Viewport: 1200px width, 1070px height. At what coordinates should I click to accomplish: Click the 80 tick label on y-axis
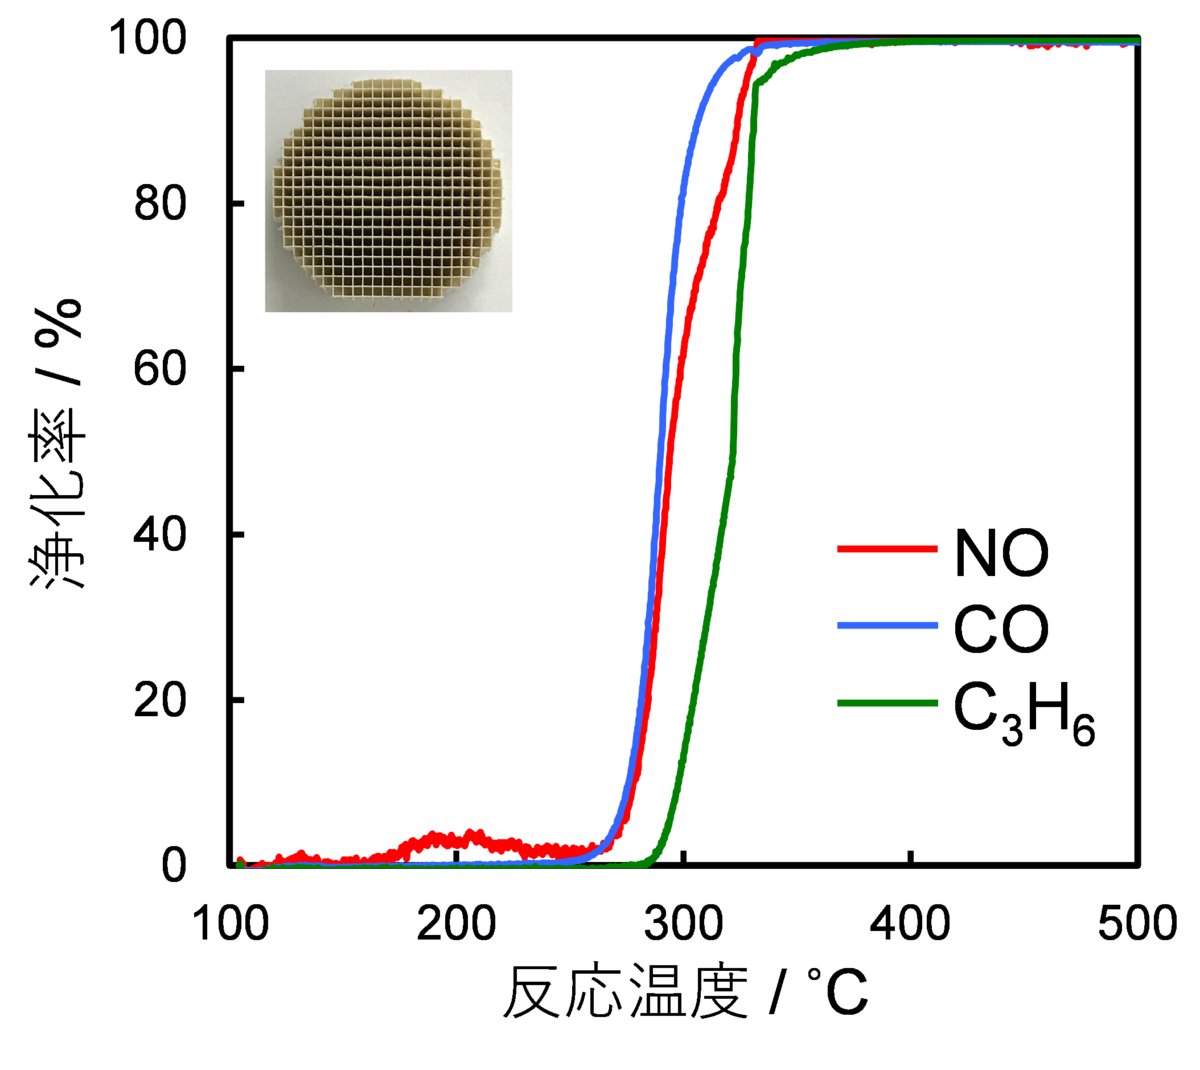click(x=160, y=206)
